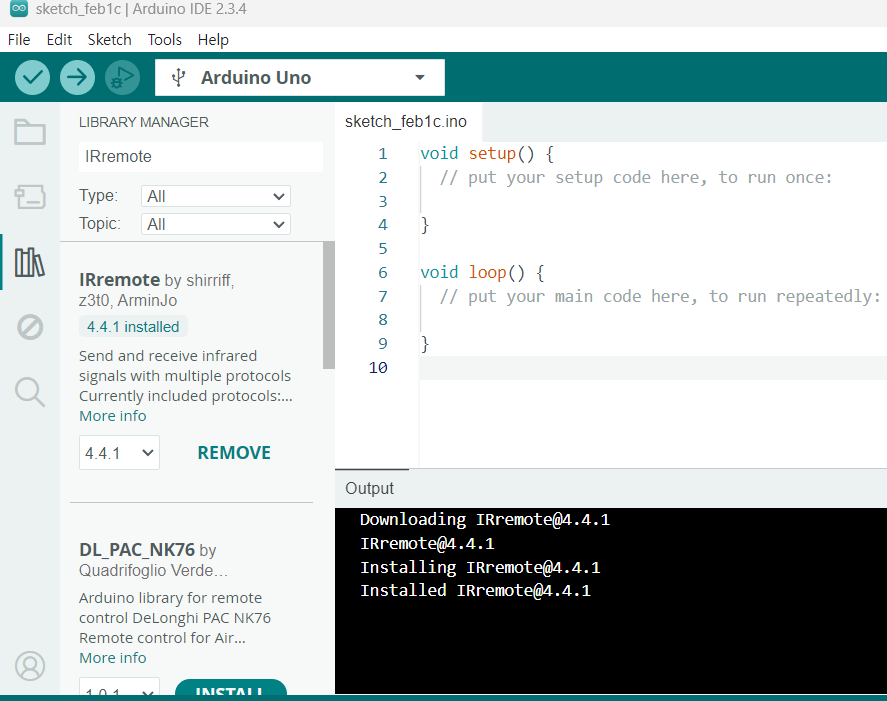Start the Debug button in toolbar
The width and height of the screenshot is (887, 701).
click(122, 78)
